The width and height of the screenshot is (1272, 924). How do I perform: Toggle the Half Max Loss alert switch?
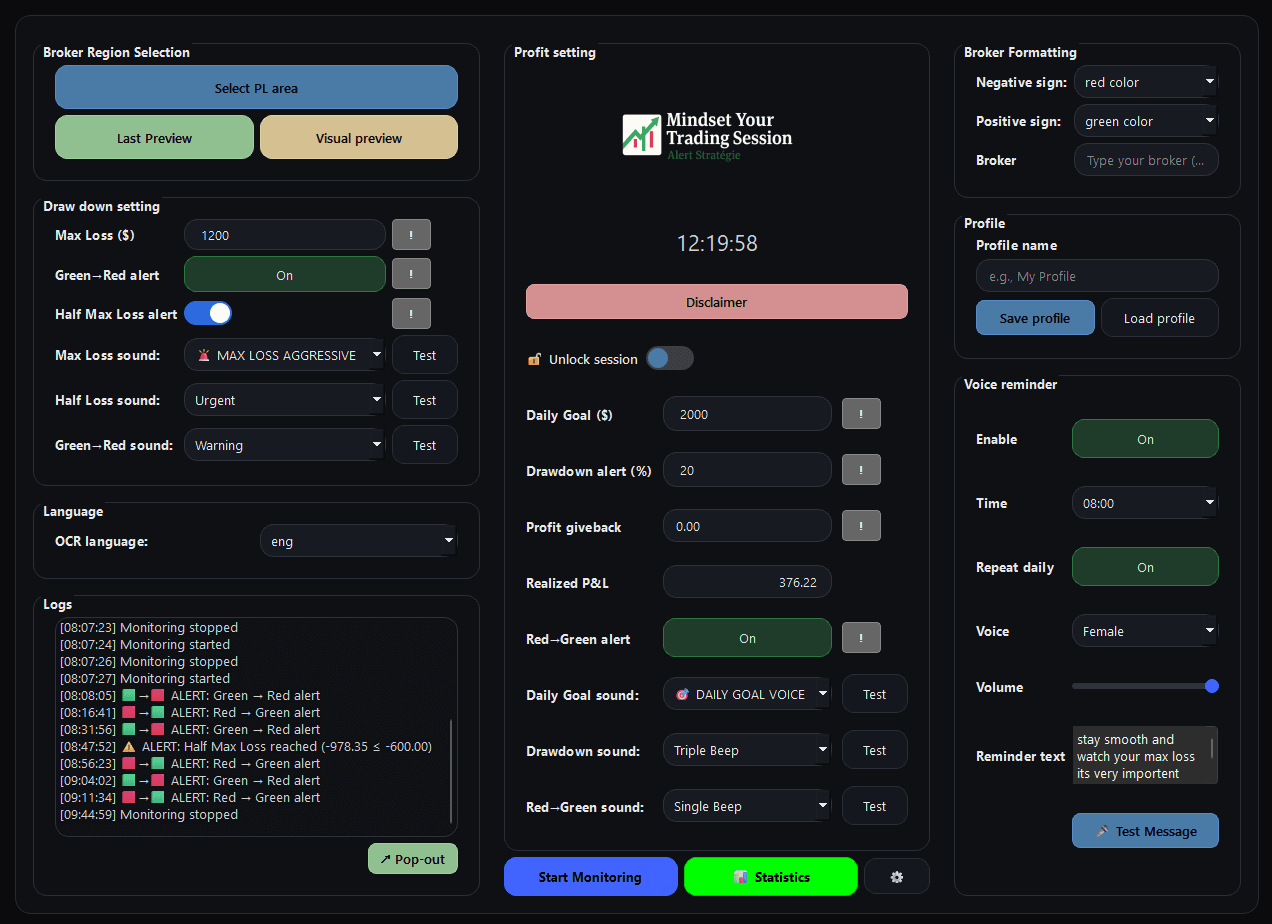coord(208,313)
